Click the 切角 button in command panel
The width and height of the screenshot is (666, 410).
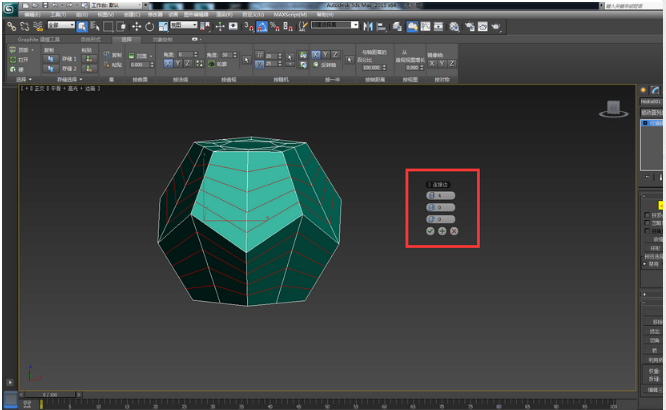[x=654, y=341]
